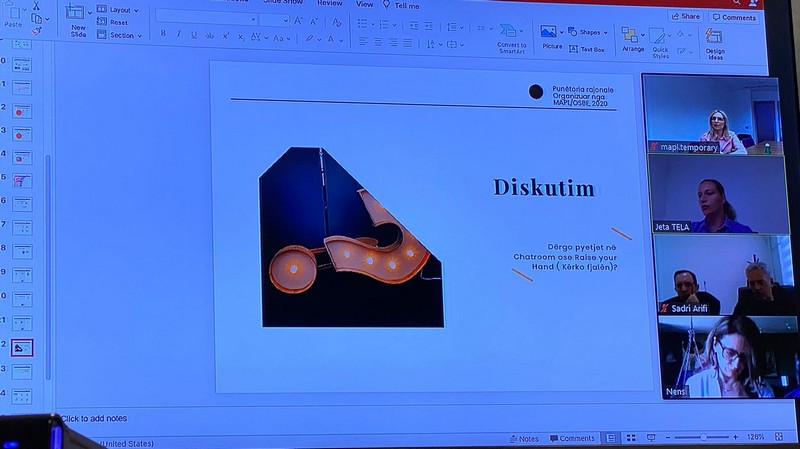This screenshot has height=449, width=800.
Task: Click the Add Columns icon
Action: tap(481, 28)
